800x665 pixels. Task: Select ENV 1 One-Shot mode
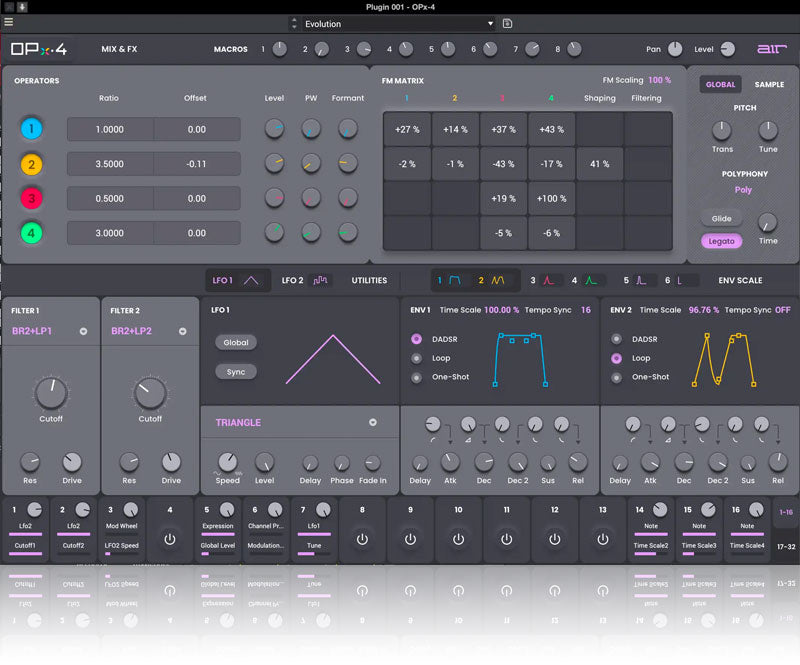pos(416,378)
